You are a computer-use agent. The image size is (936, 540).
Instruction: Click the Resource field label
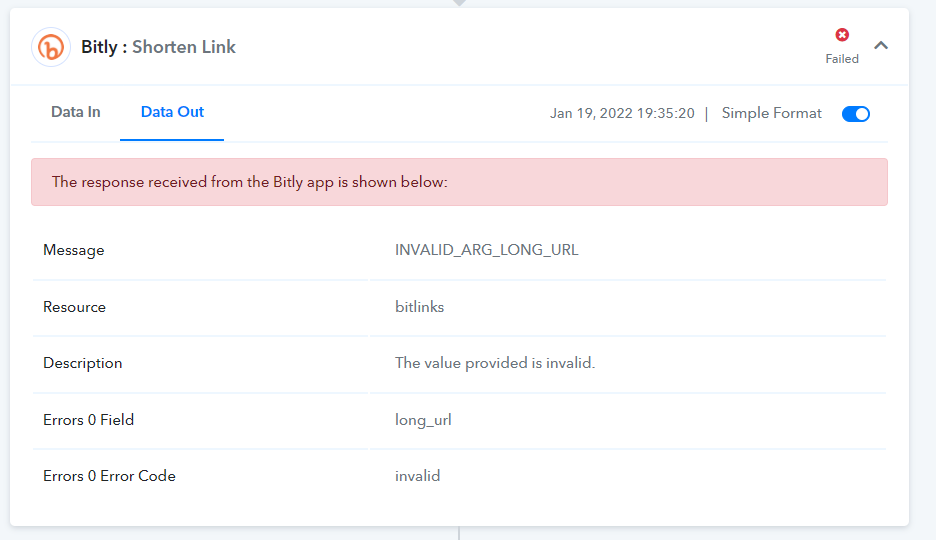click(x=74, y=307)
